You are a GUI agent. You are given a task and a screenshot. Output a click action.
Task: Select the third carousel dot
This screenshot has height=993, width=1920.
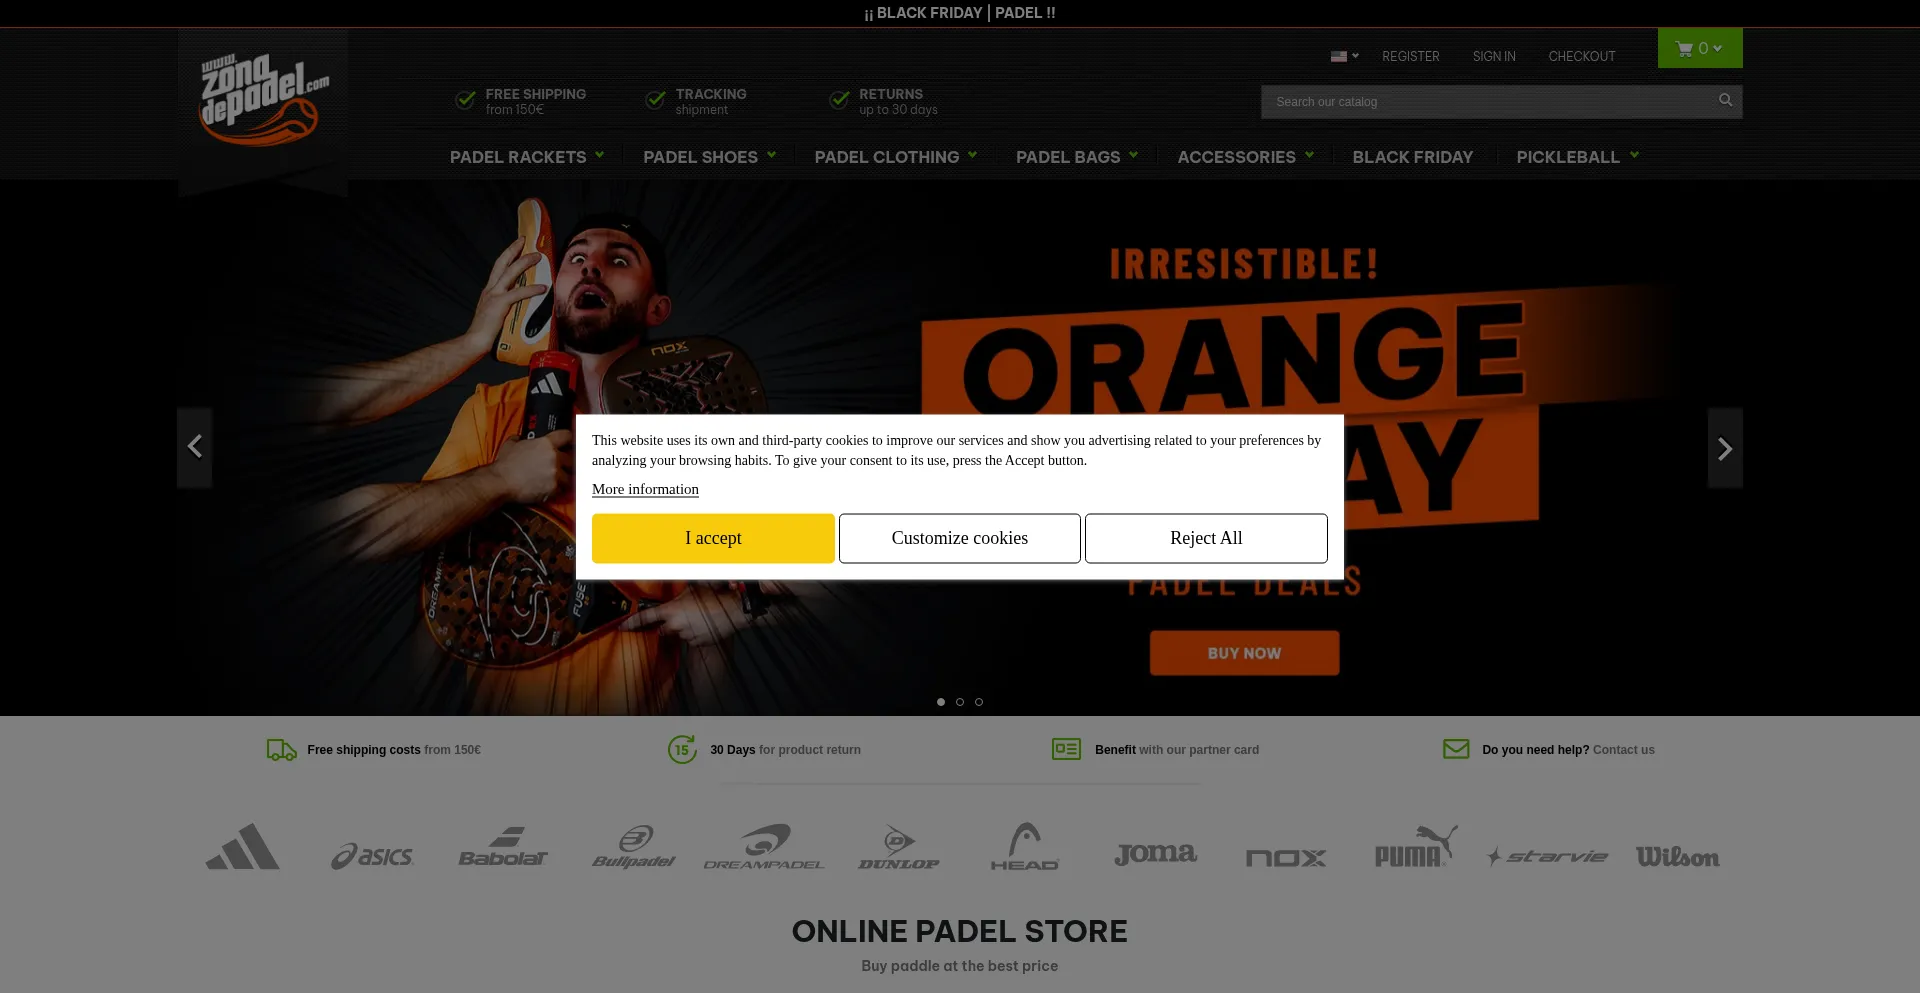979,702
